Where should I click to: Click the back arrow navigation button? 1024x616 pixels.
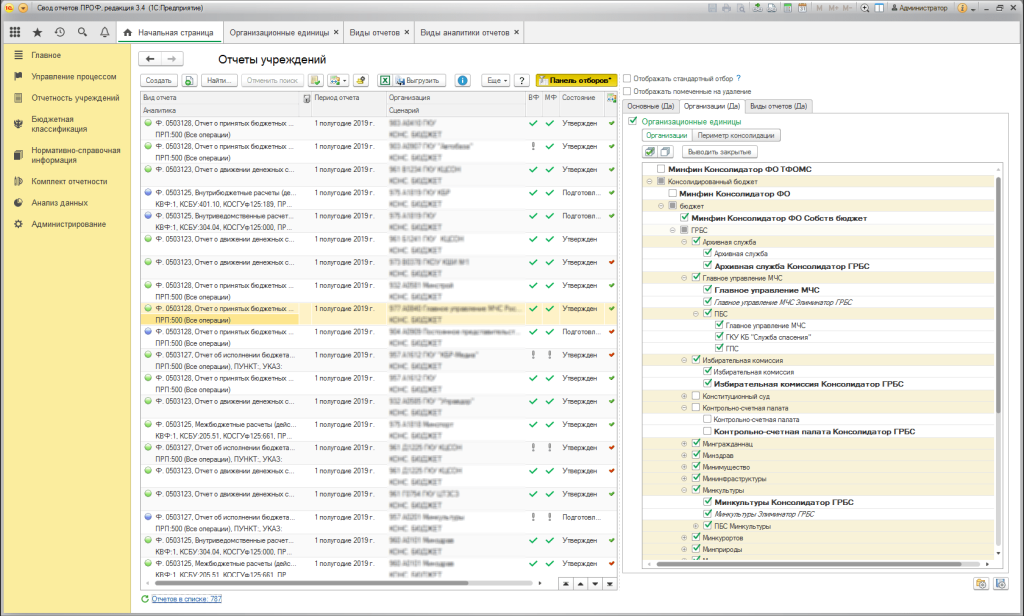150,59
